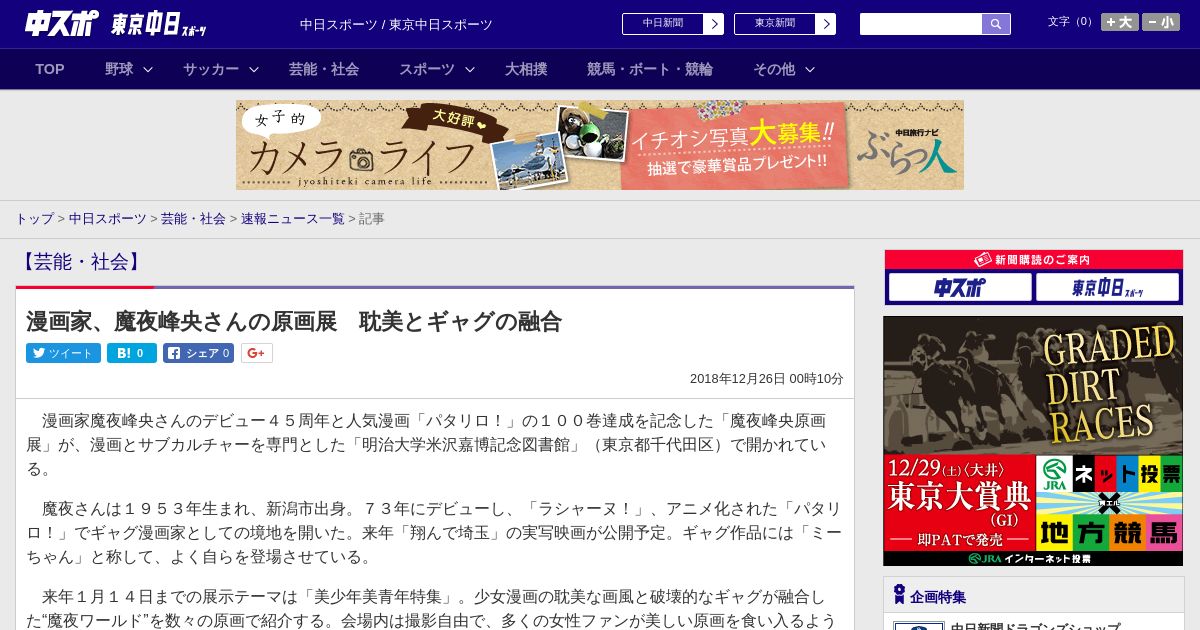Open 大相撲 navigation item
1200x630 pixels.
tap(526, 69)
